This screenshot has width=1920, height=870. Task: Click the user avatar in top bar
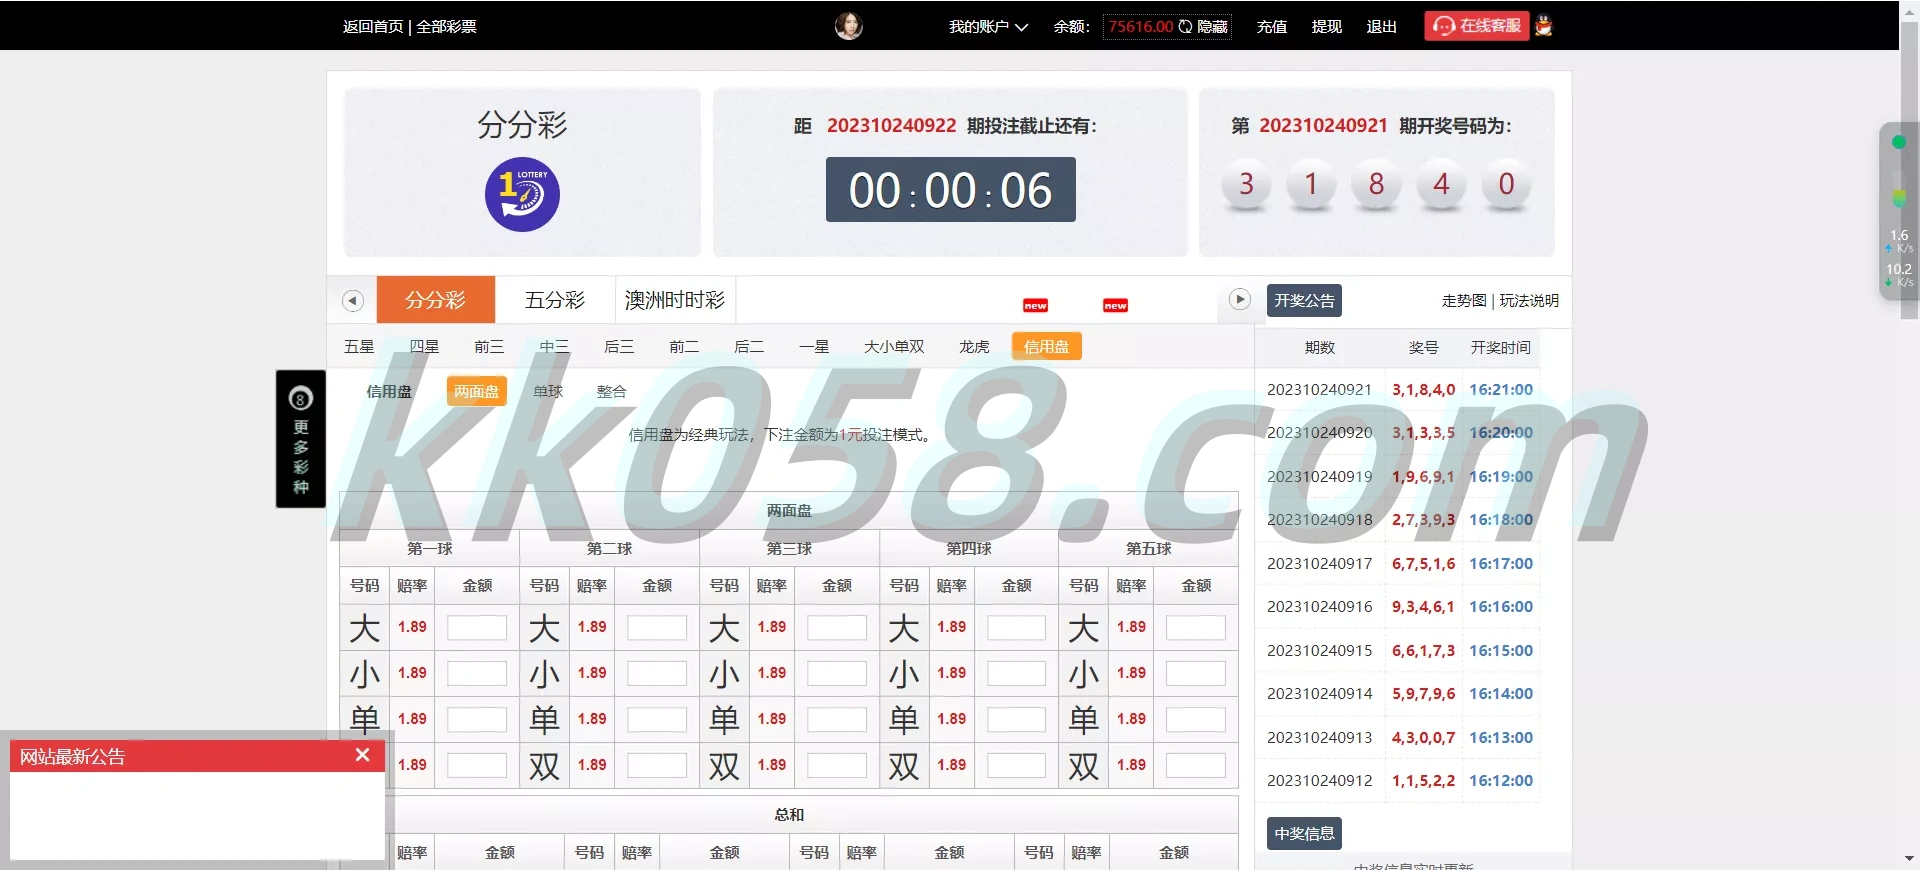[848, 26]
